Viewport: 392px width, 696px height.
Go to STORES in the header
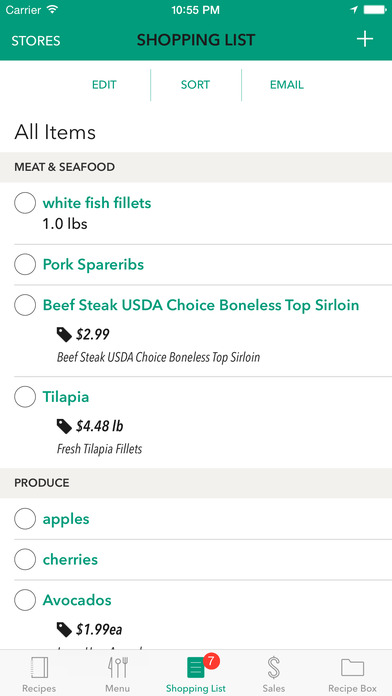(36, 40)
